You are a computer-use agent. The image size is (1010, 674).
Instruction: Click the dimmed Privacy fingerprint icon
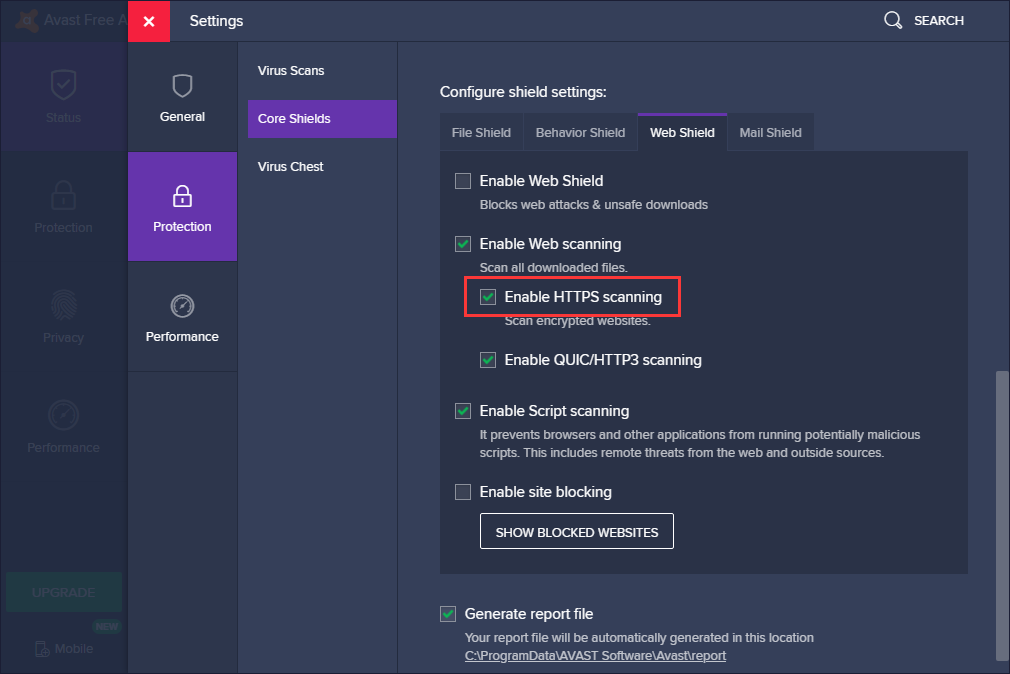(x=63, y=304)
